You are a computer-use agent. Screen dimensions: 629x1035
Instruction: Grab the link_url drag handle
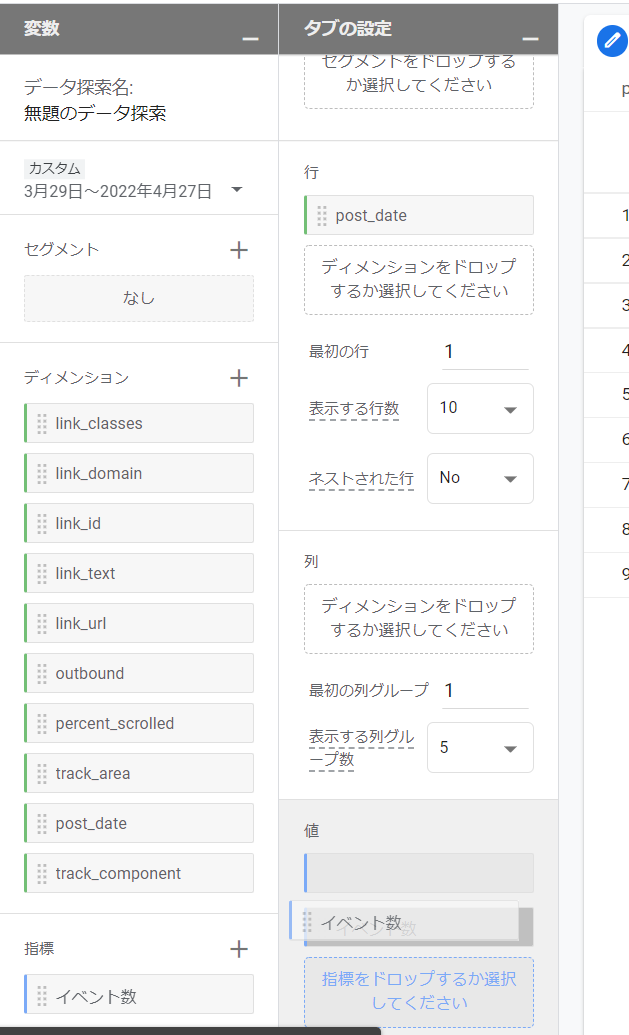click(42, 624)
